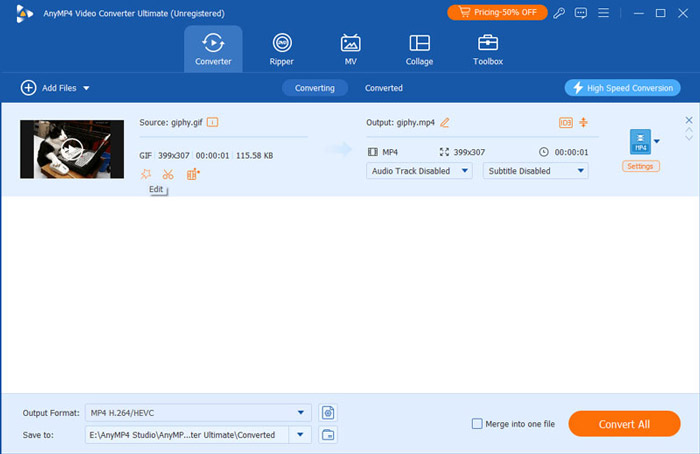Click the Save to path field

tap(187, 435)
